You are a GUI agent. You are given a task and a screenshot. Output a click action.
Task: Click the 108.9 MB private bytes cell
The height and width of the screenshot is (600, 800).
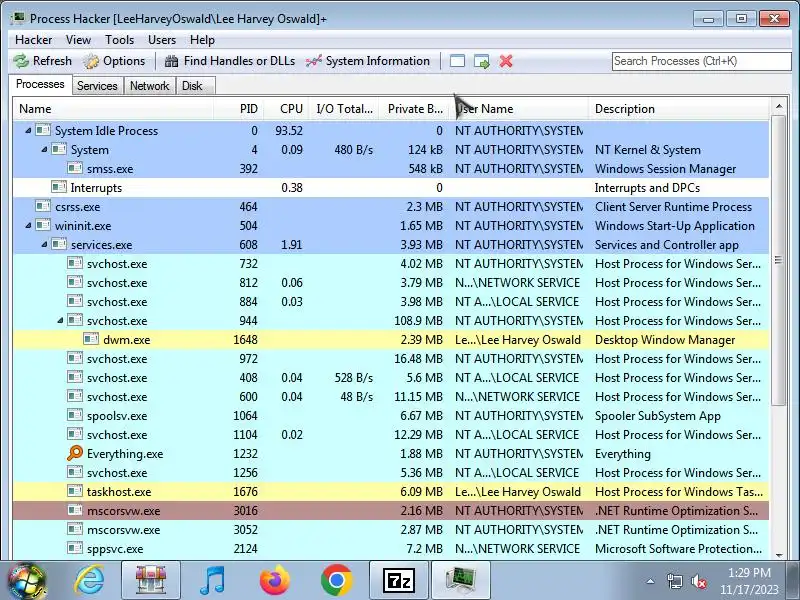point(418,320)
